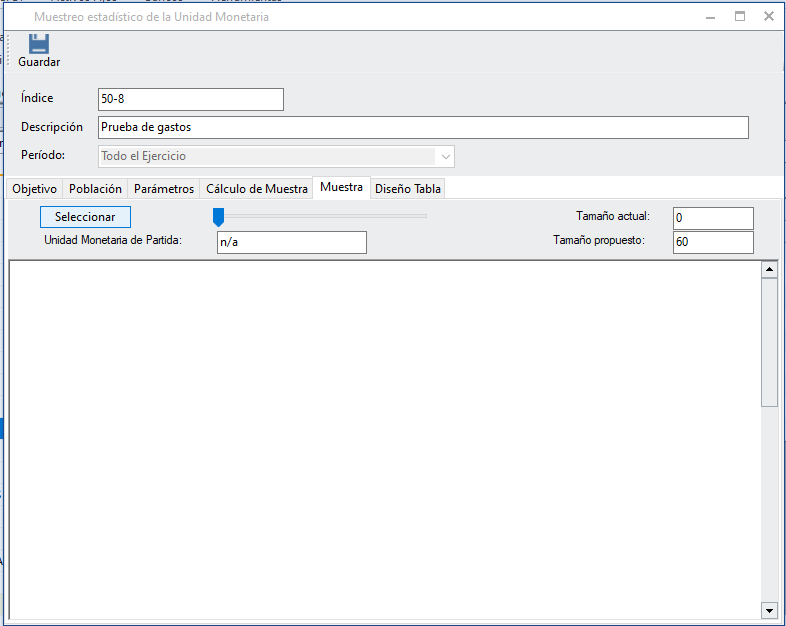Minimize the Muestreo estadístico window

[709, 16]
